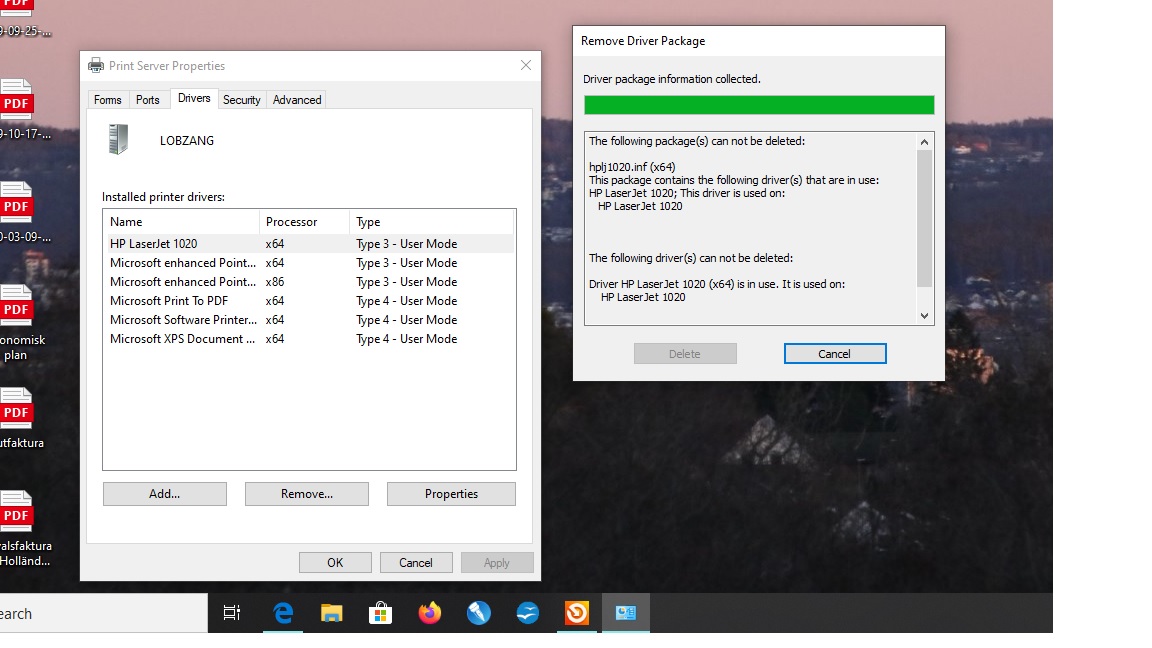Open Firefox from the taskbar
The width and height of the screenshot is (1152, 648).
pos(430,613)
